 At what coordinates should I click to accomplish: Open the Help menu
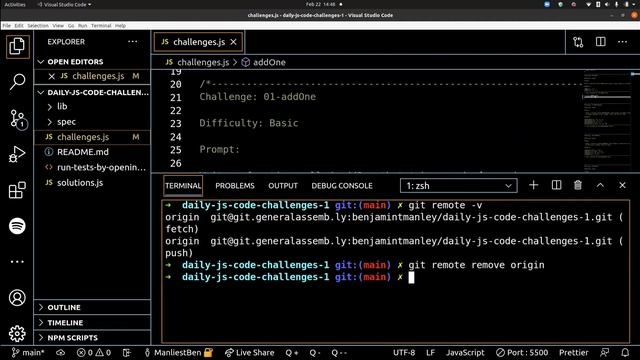pyautogui.click(x=120, y=25)
